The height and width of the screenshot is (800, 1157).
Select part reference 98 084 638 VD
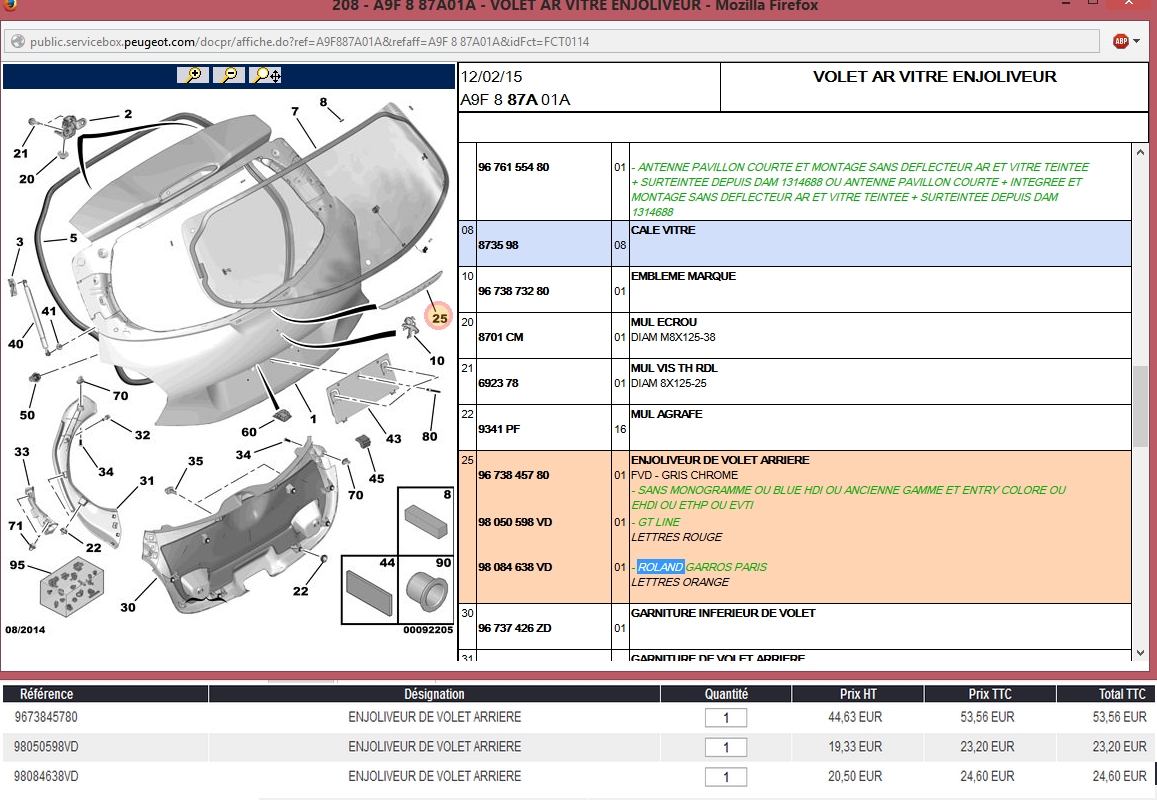click(x=515, y=567)
